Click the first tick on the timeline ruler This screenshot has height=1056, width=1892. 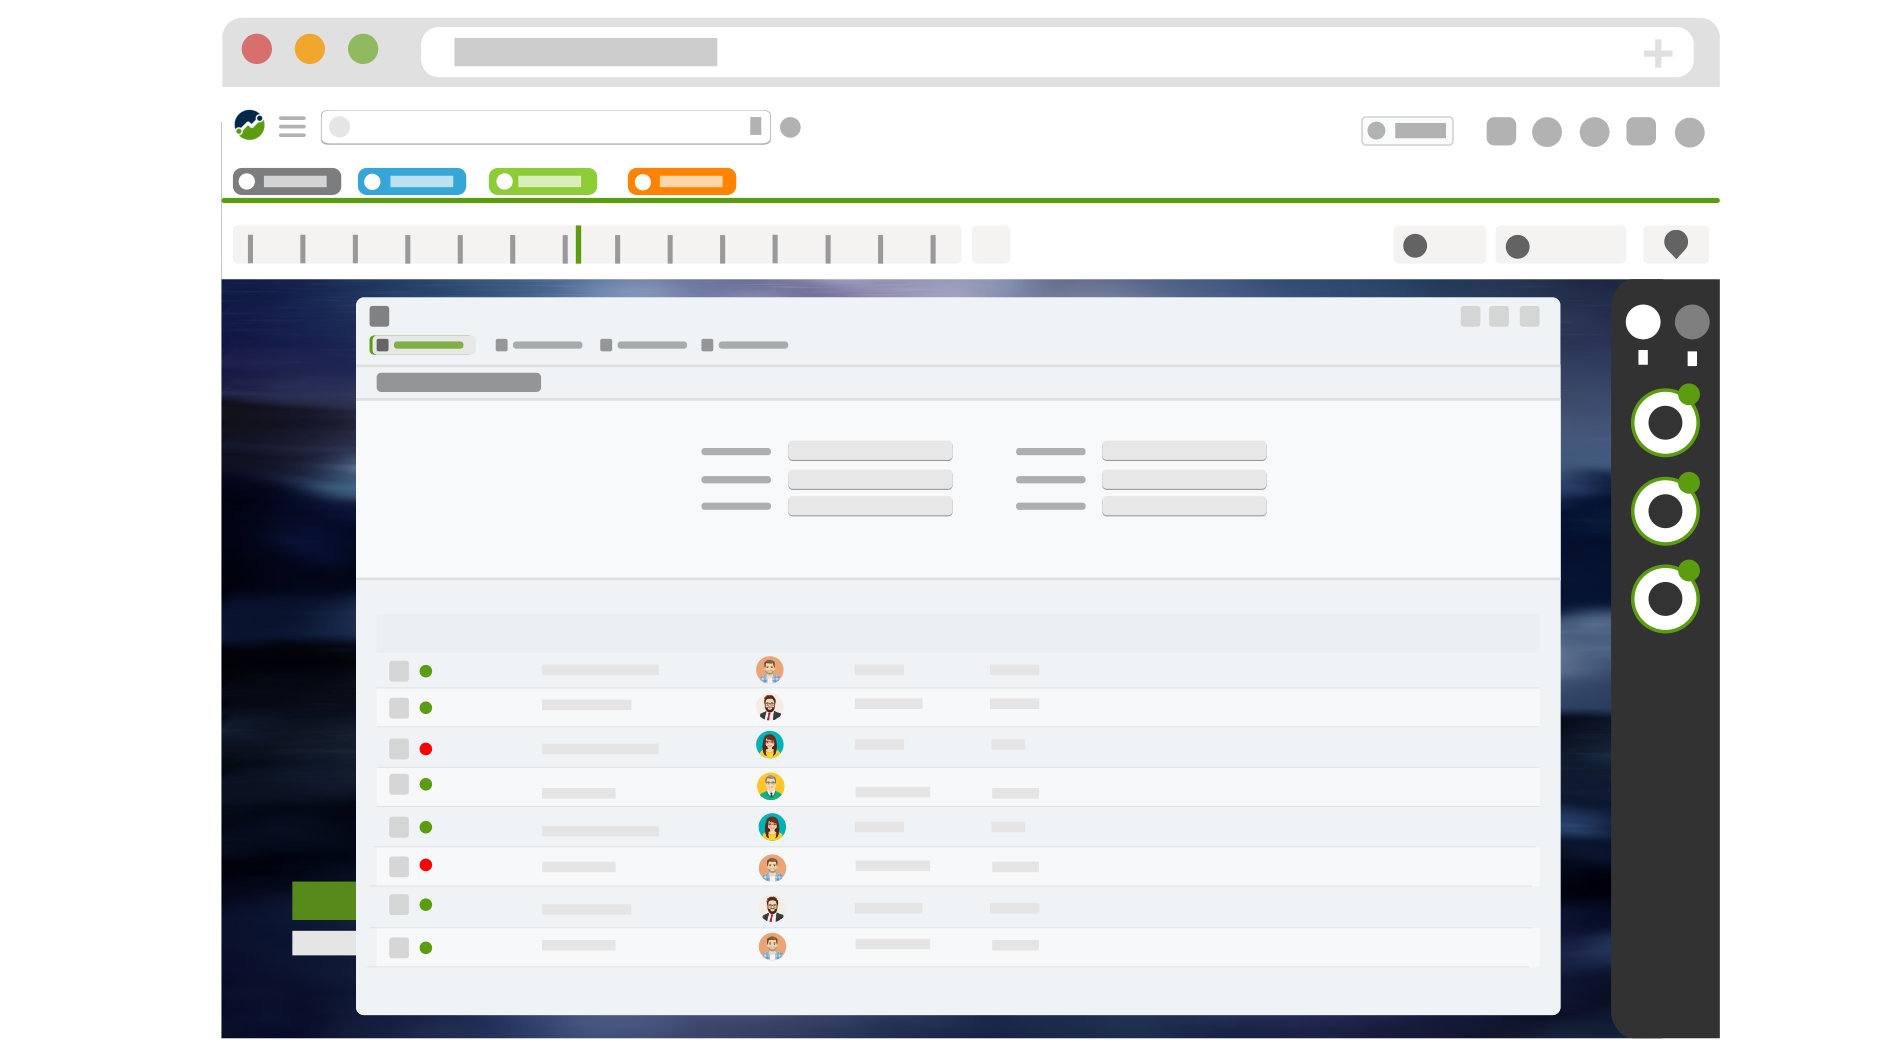[250, 249]
